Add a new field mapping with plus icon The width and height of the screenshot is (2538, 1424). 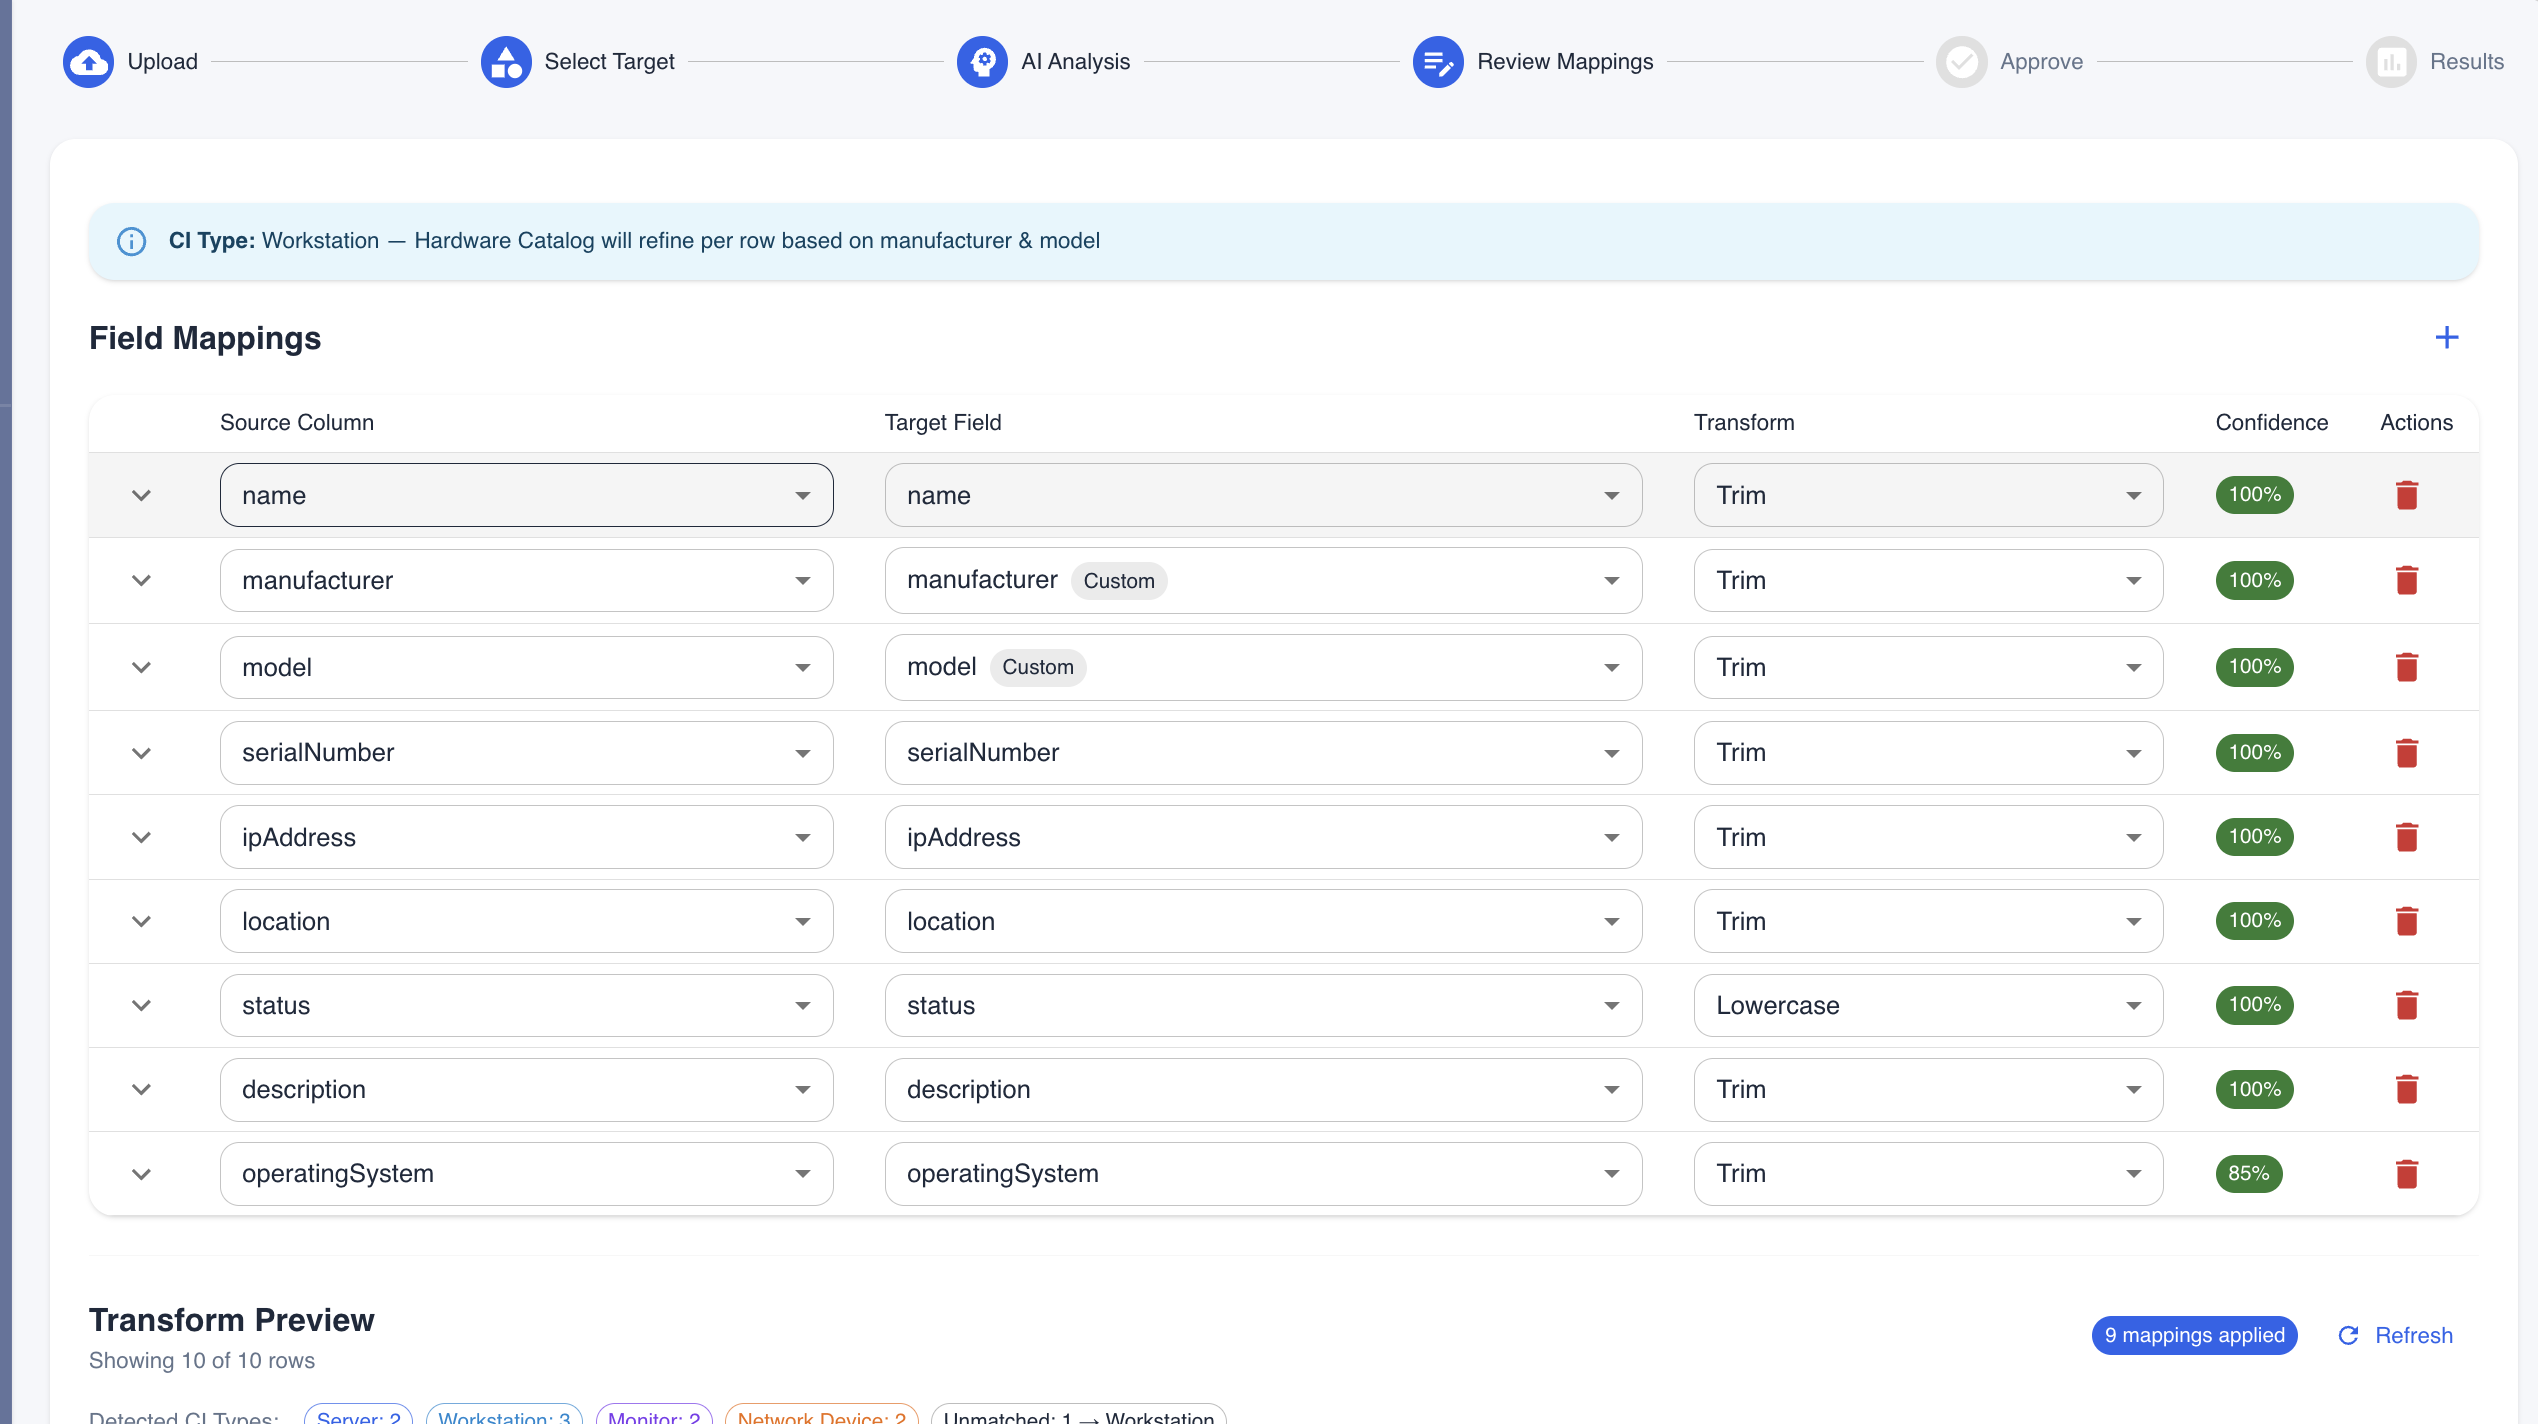[x=2446, y=338]
